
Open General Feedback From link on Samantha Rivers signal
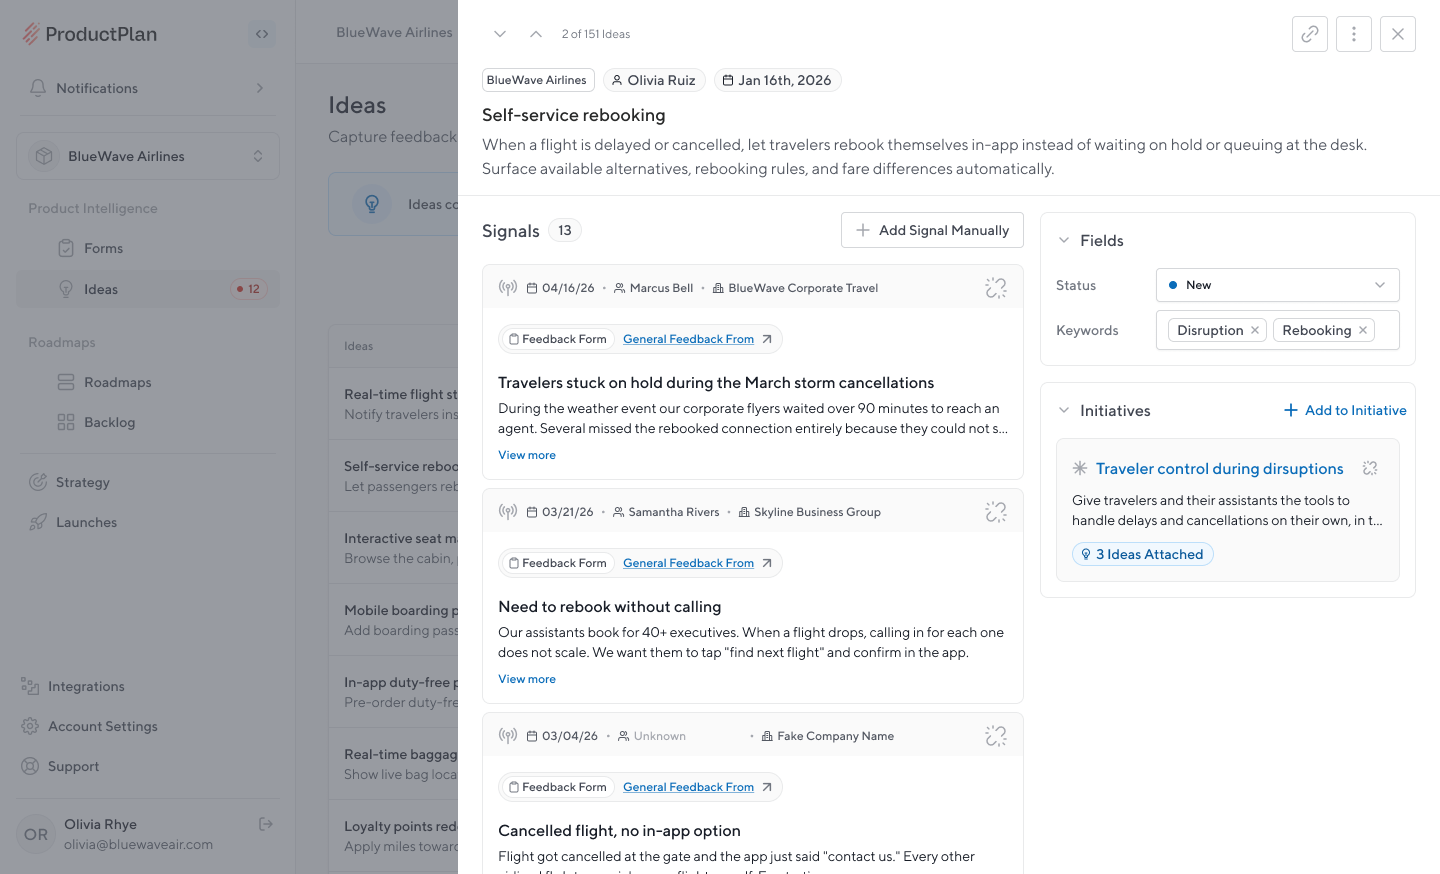(x=688, y=563)
